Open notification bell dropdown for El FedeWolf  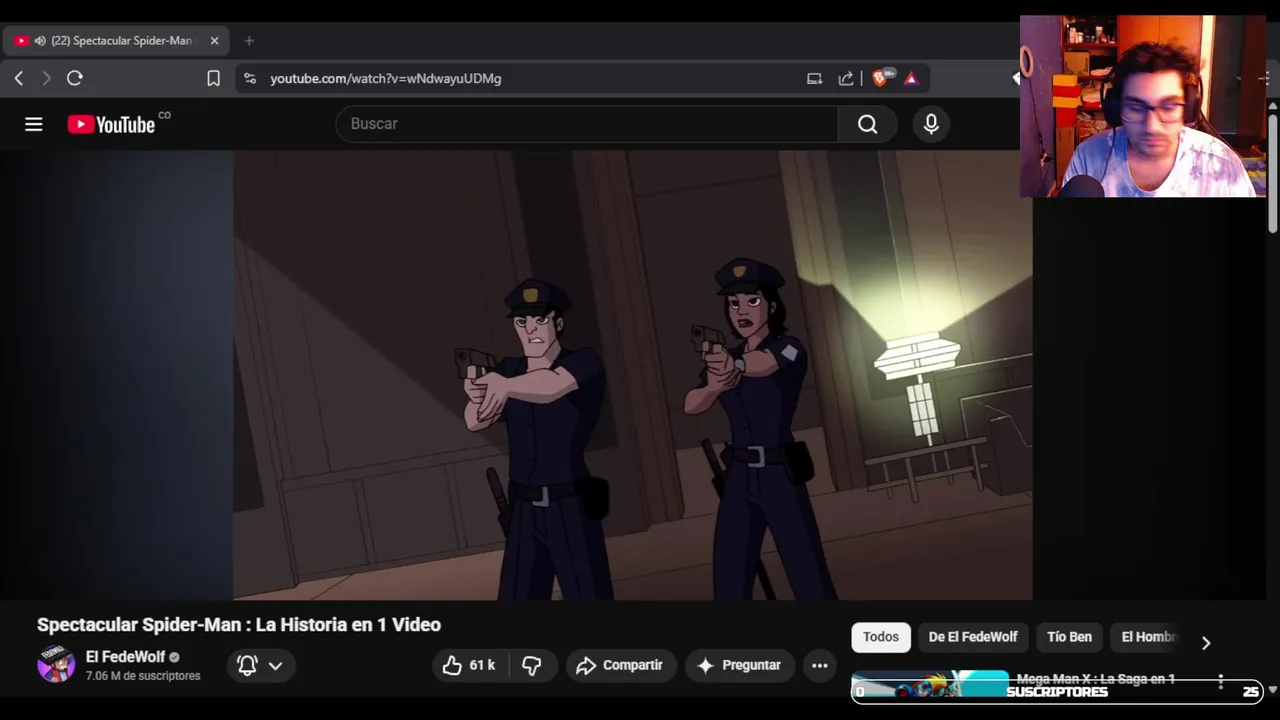(259, 665)
